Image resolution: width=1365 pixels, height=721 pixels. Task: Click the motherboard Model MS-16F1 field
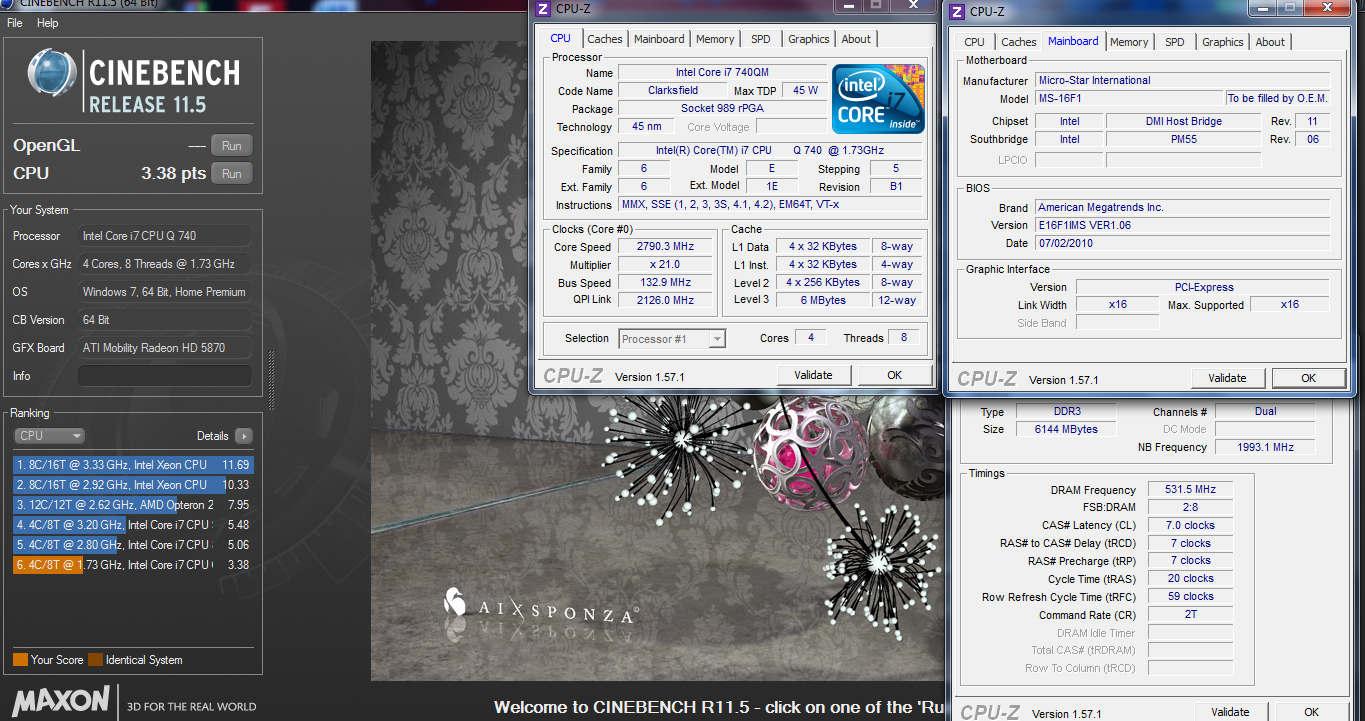coord(1130,99)
